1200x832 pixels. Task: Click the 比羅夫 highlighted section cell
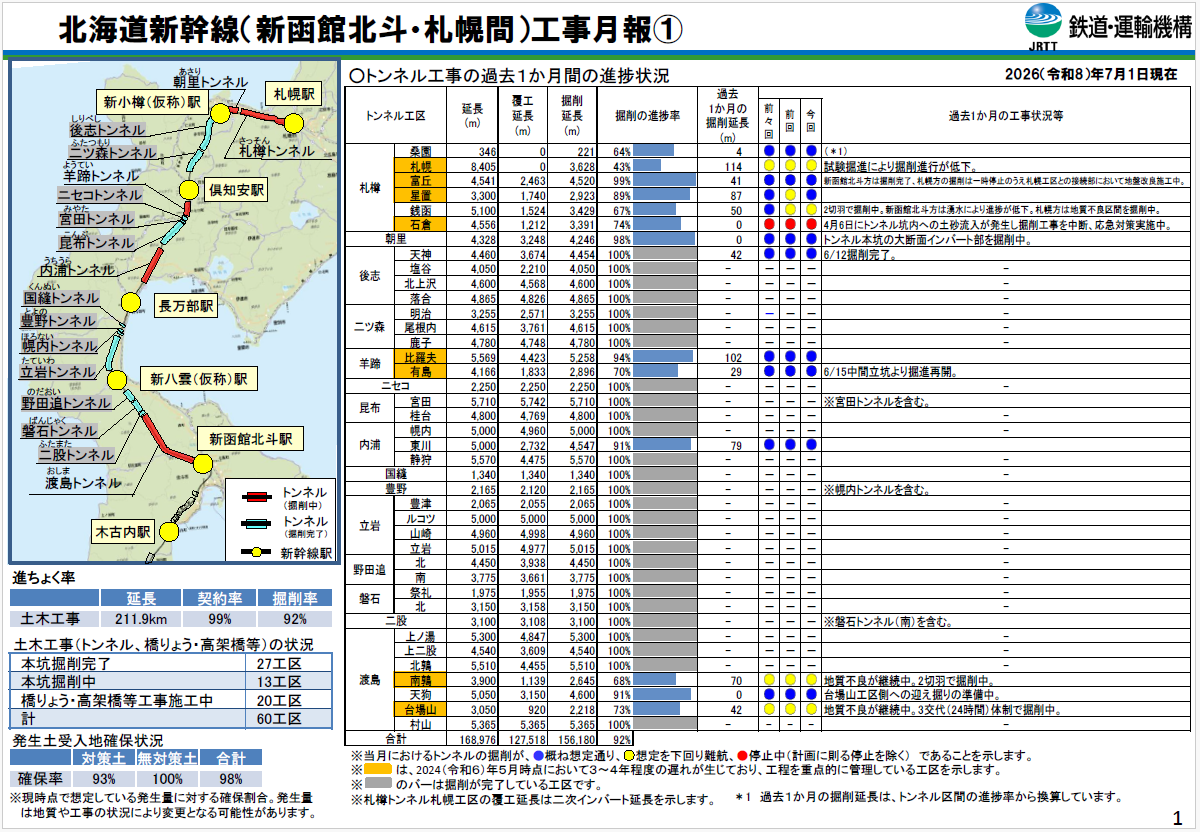[421, 356]
